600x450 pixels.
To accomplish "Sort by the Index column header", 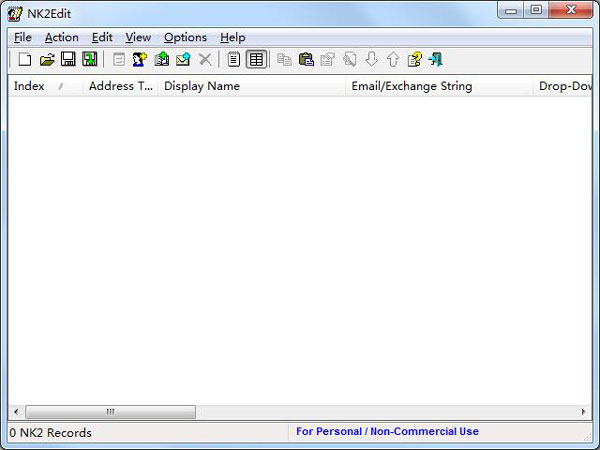I will 45,86.
